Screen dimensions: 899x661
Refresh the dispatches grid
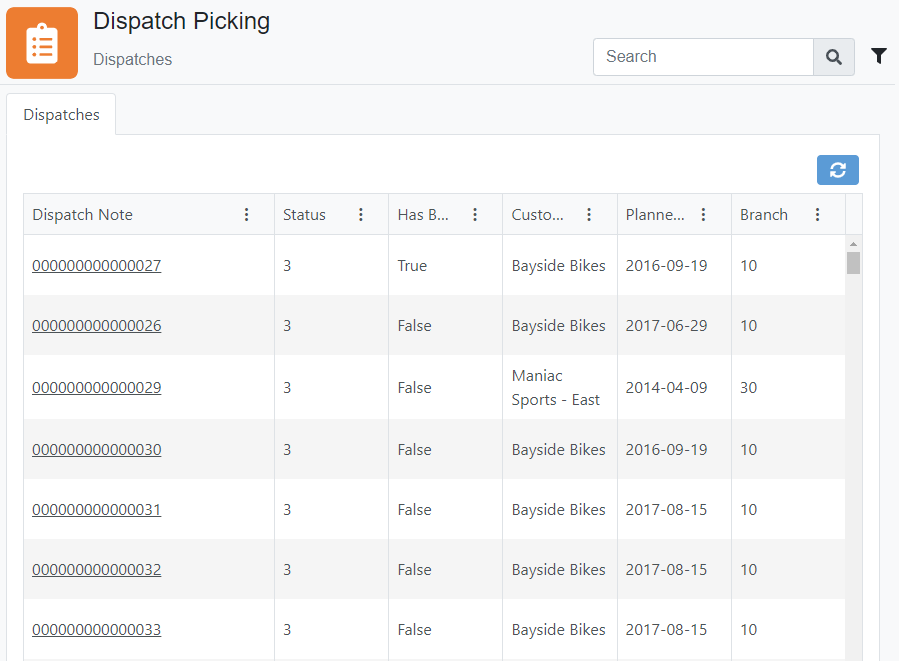coord(838,170)
